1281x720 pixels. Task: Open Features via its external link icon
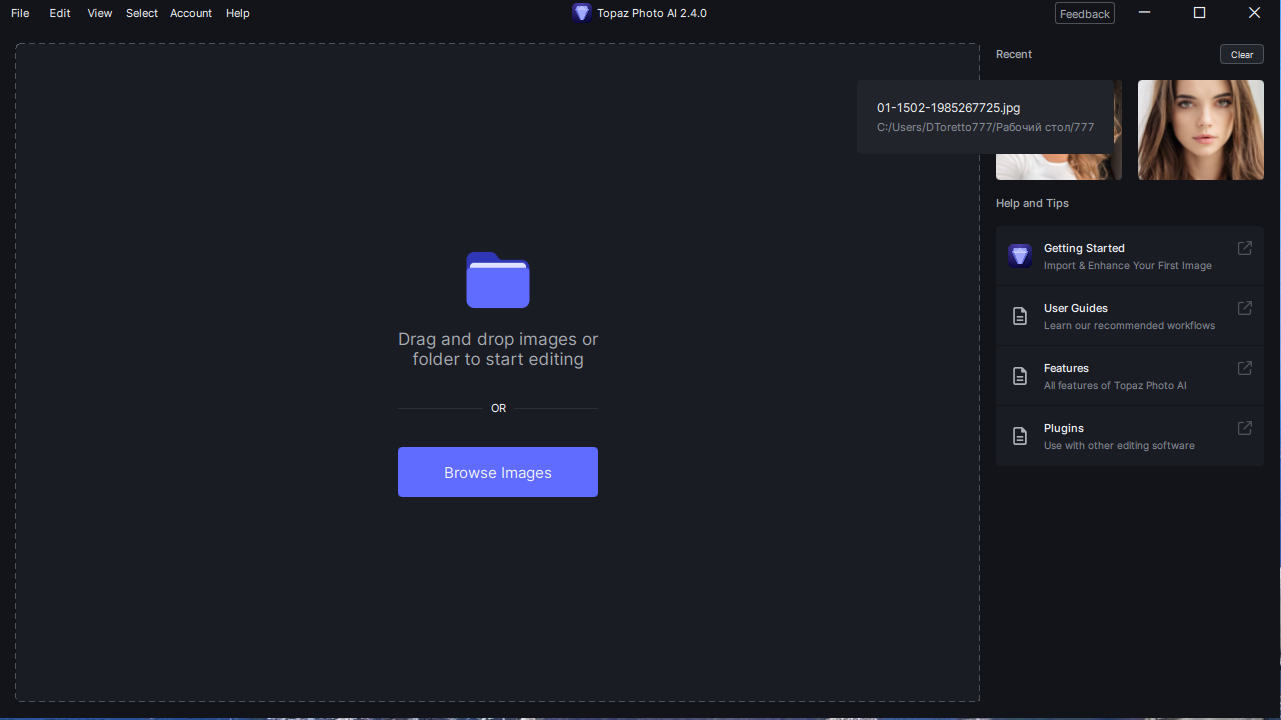1244,368
